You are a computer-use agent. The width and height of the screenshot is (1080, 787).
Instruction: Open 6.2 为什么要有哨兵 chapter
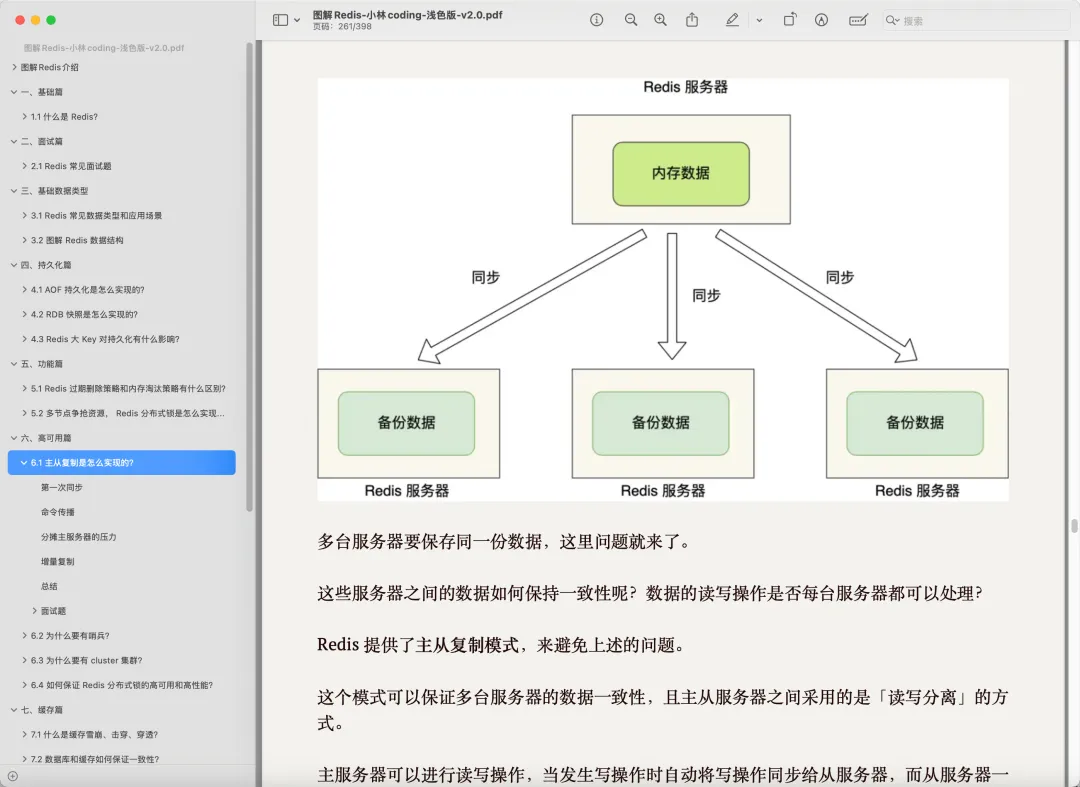coord(70,636)
